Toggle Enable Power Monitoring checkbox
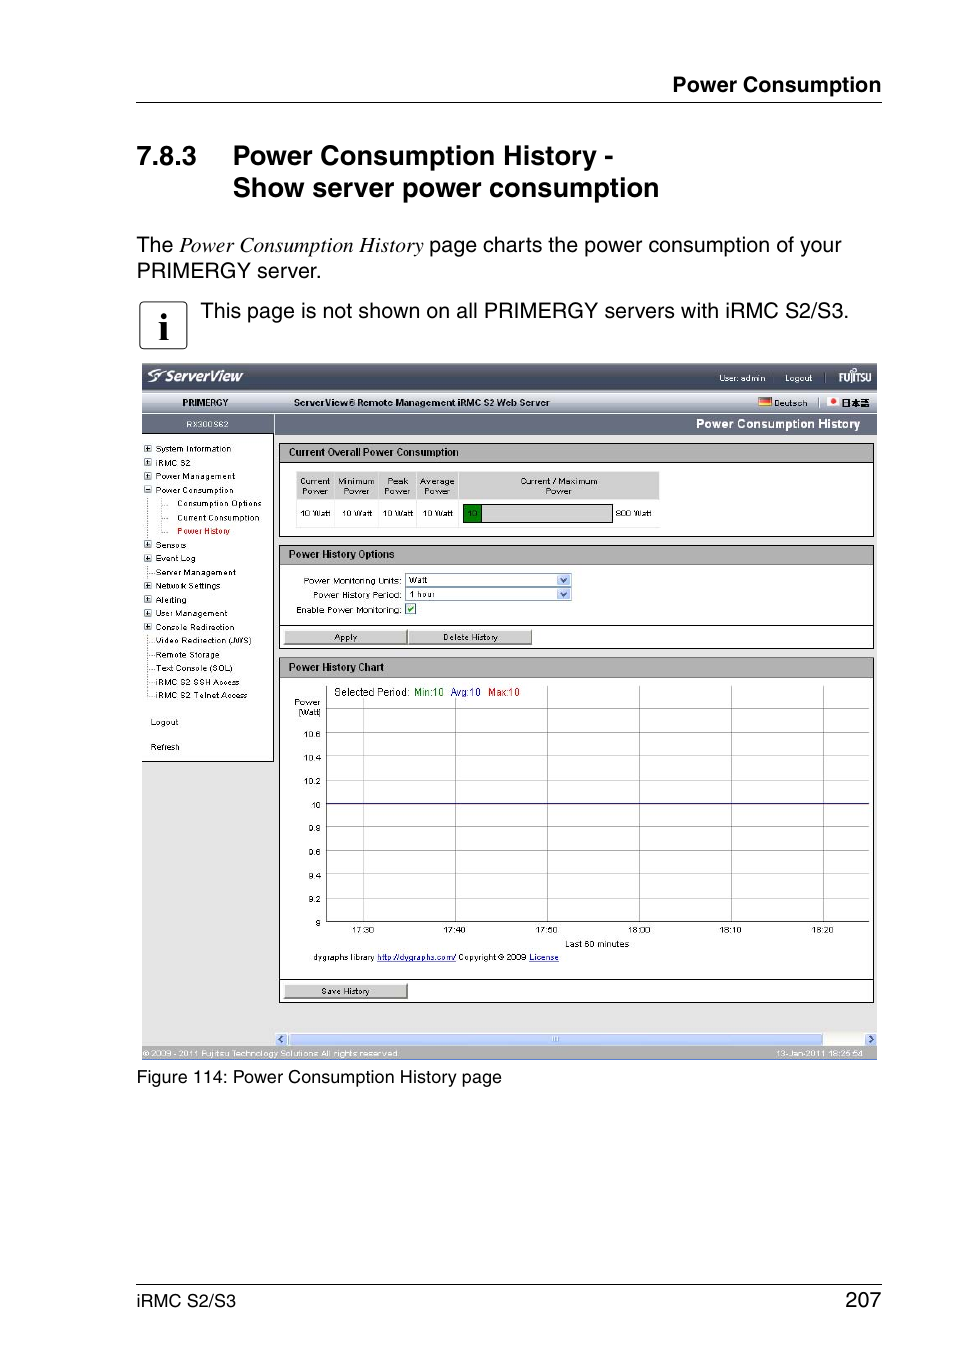954x1349 pixels. pyautogui.click(x=410, y=609)
